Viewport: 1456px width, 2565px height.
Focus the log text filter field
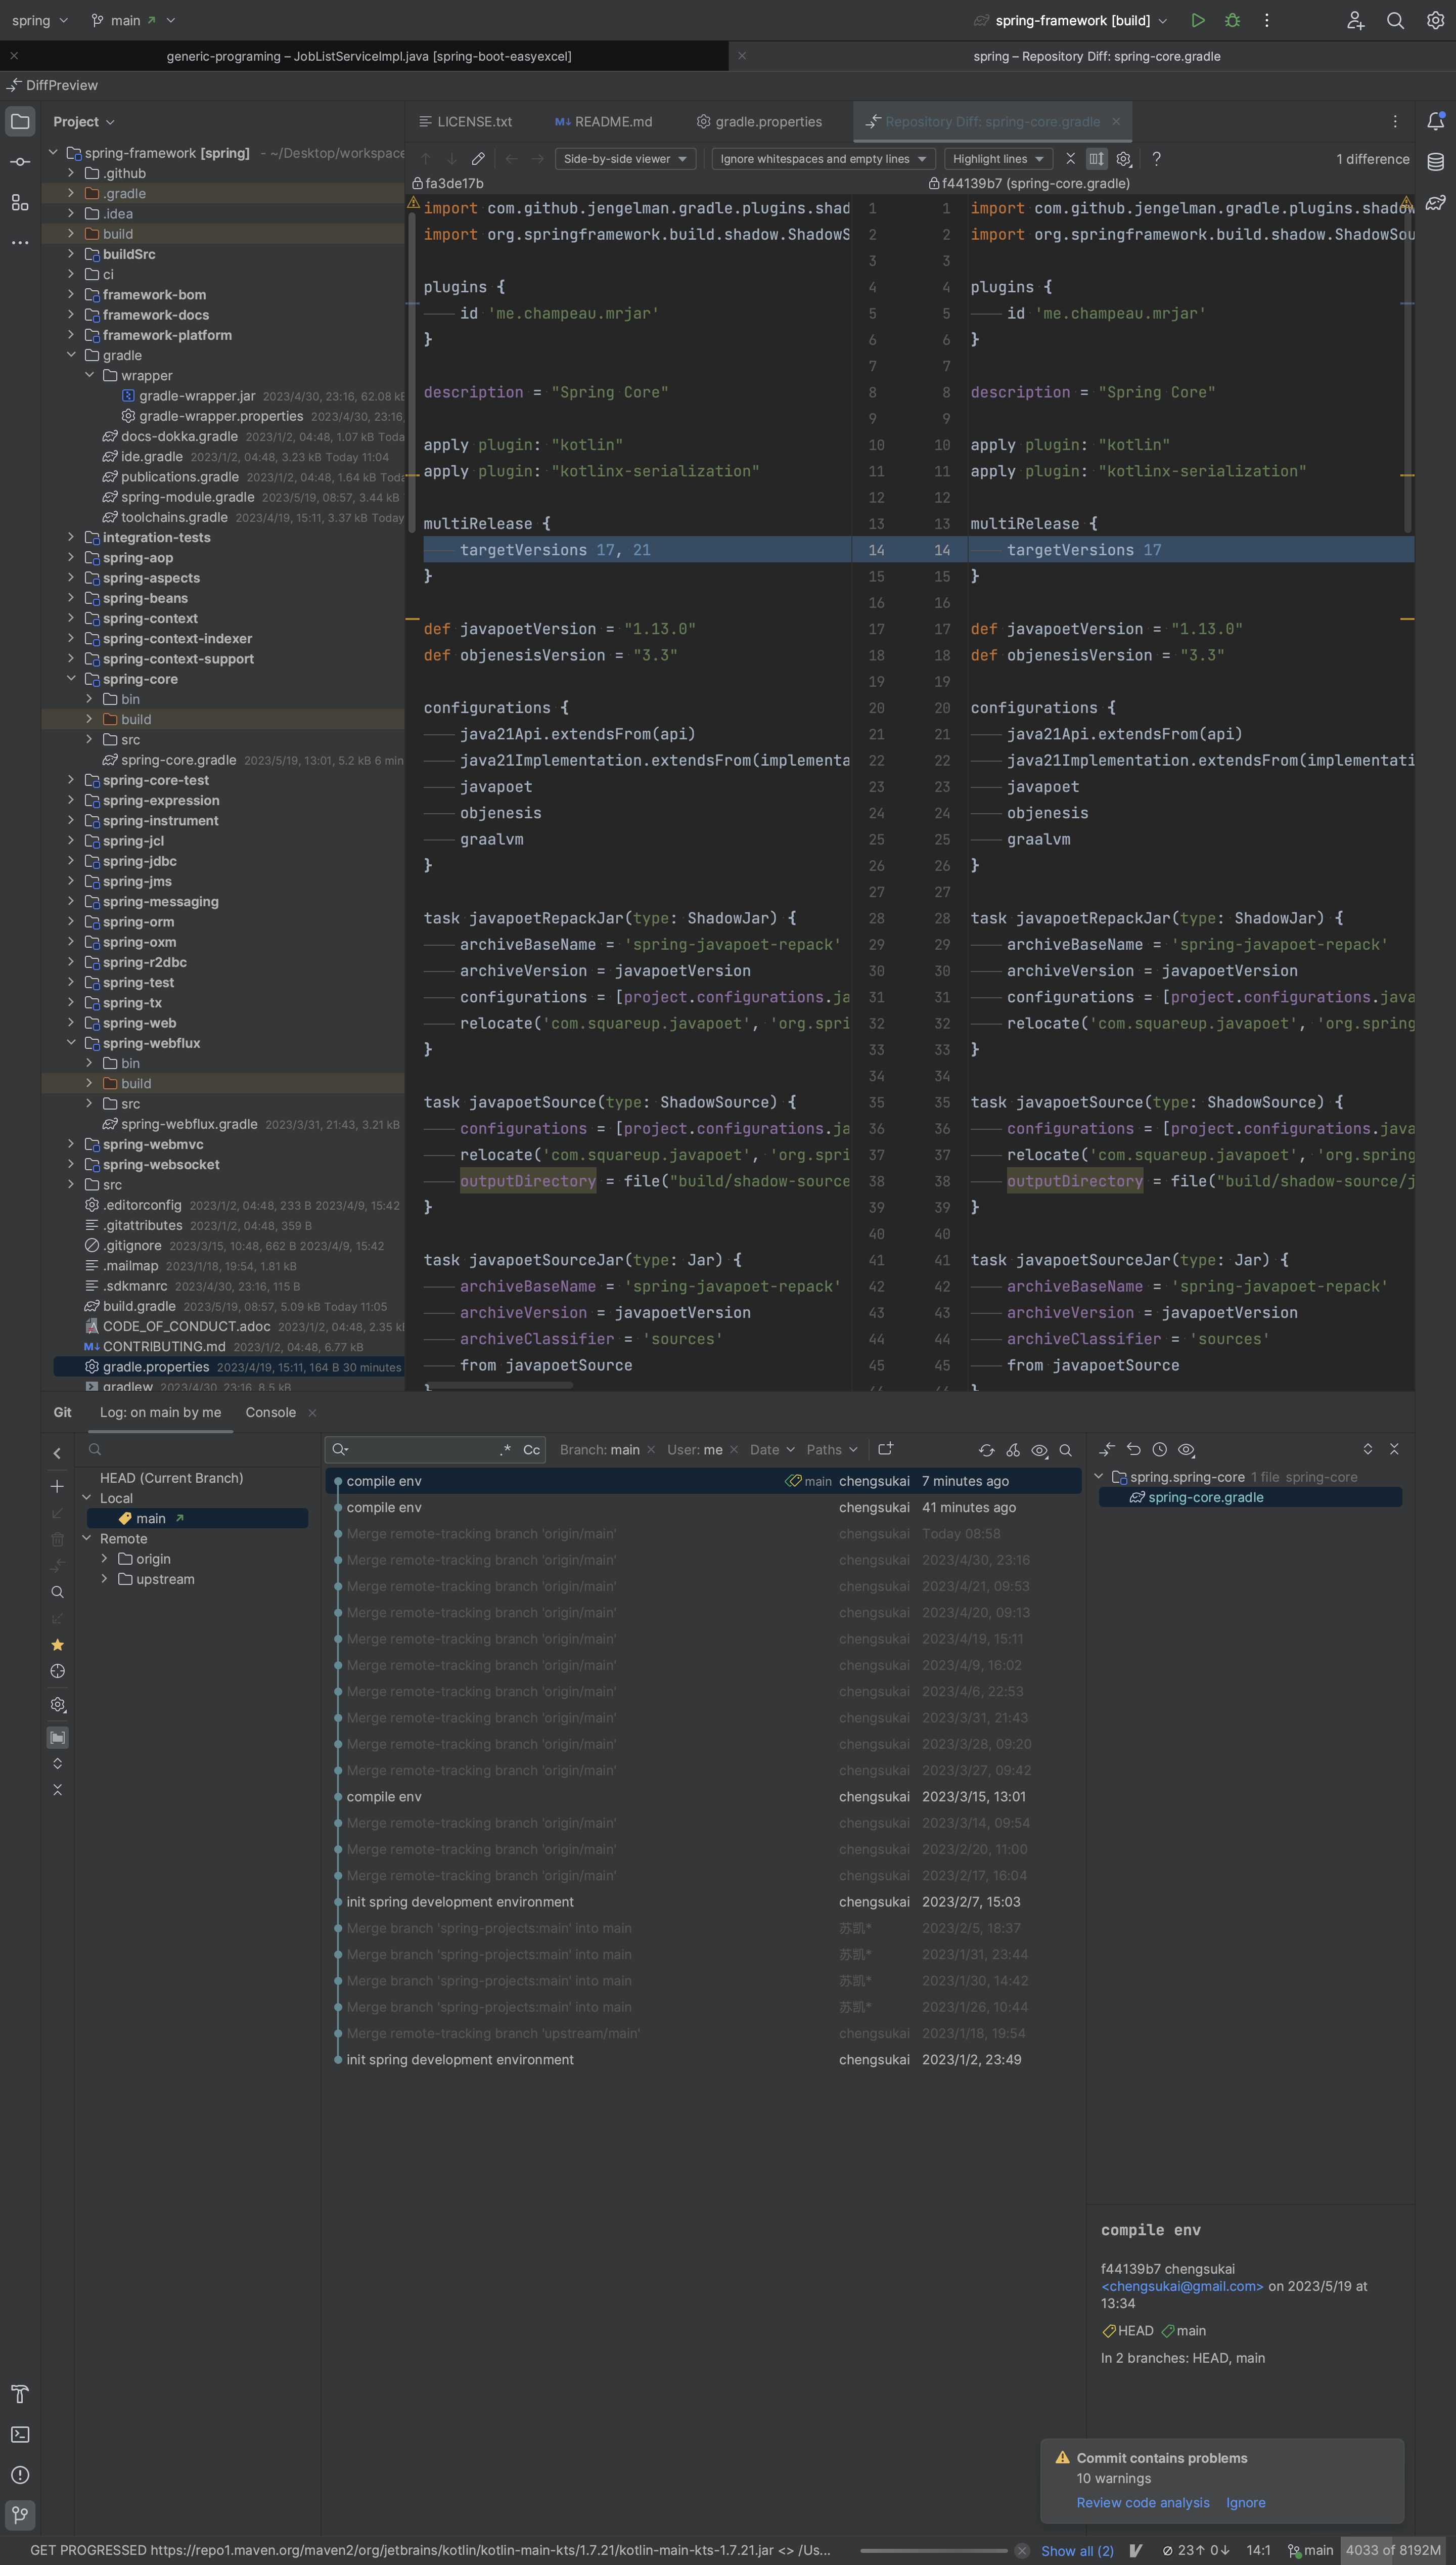[x=435, y=1450]
